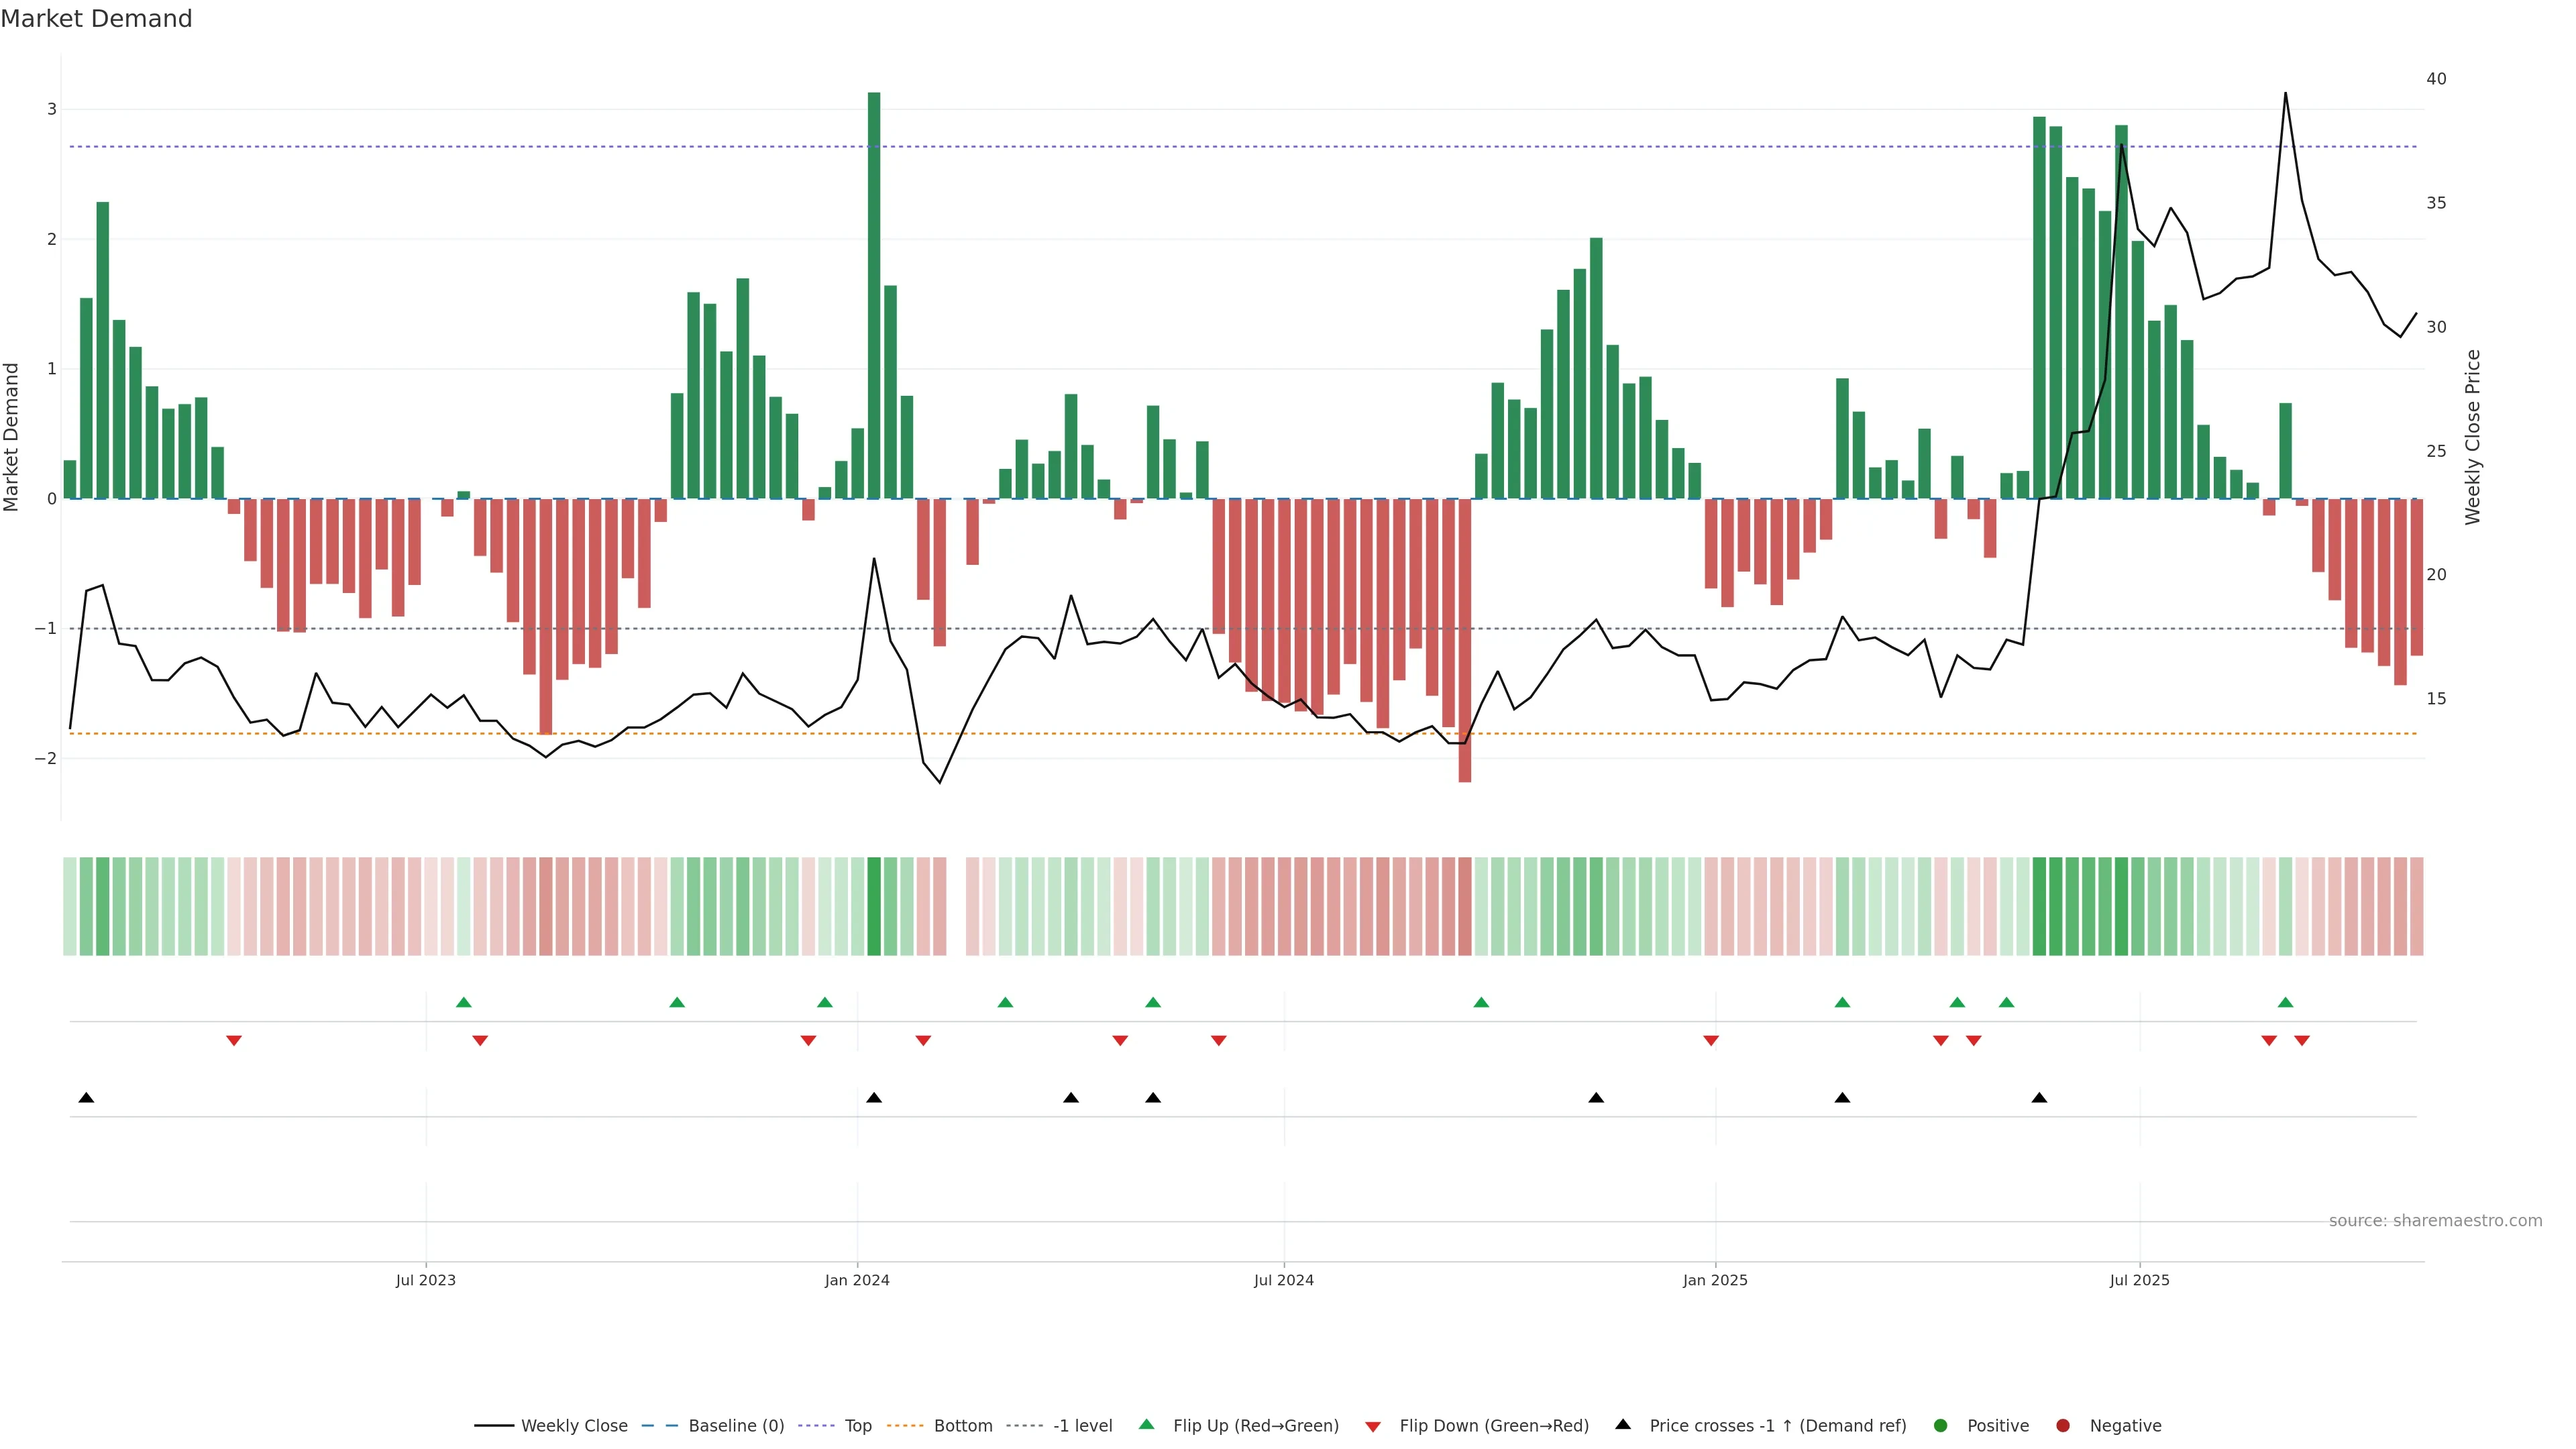Click the Jul 2025 x-axis label

pyautogui.click(x=2139, y=1280)
